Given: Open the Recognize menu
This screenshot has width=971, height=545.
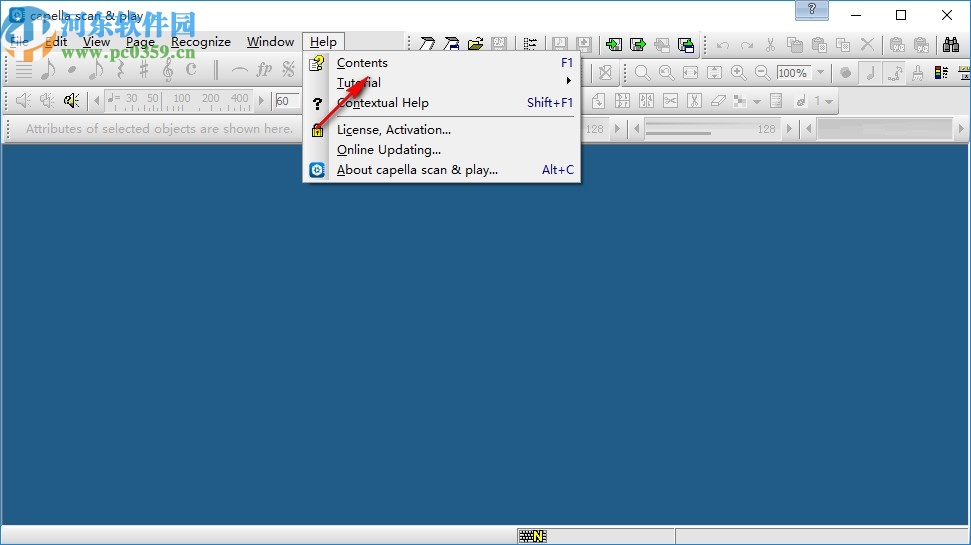Looking at the screenshot, I should 201,41.
